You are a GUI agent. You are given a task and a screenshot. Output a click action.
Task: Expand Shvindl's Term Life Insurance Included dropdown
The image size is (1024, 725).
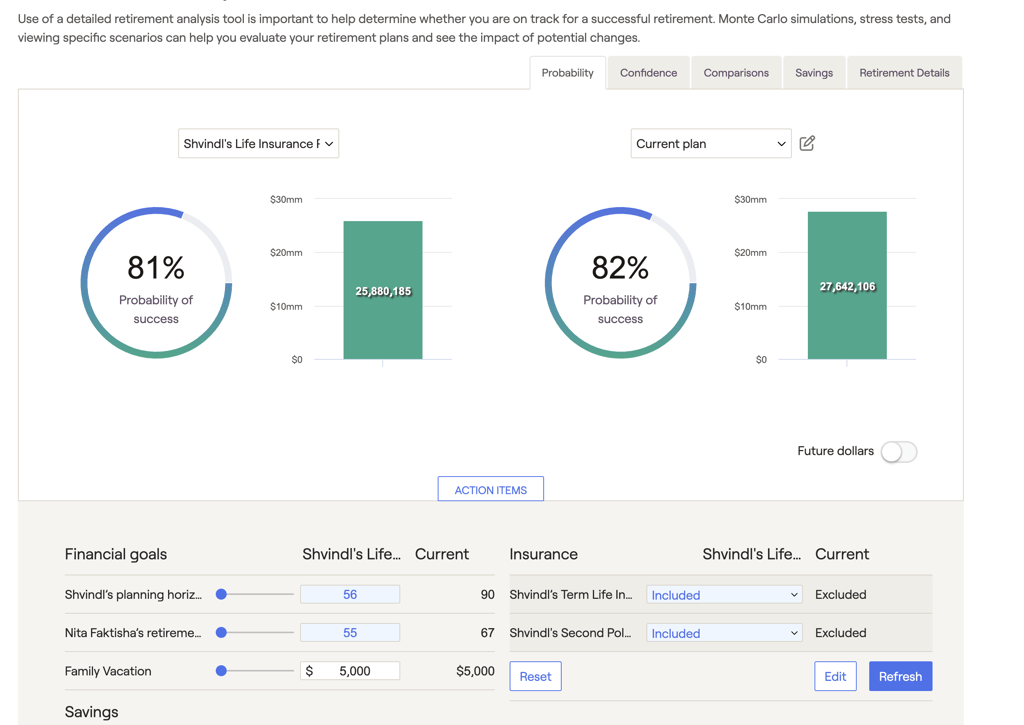(x=724, y=595)
